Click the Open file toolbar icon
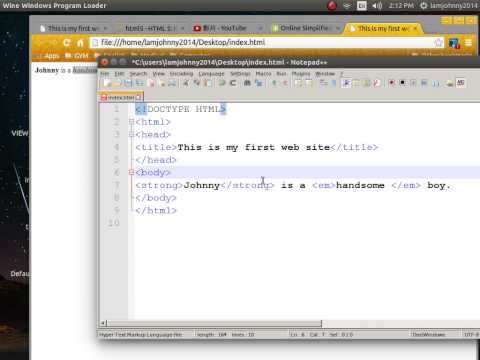This screenshot has height=360, width=480. pyautogui.click(x=117, y=83)
